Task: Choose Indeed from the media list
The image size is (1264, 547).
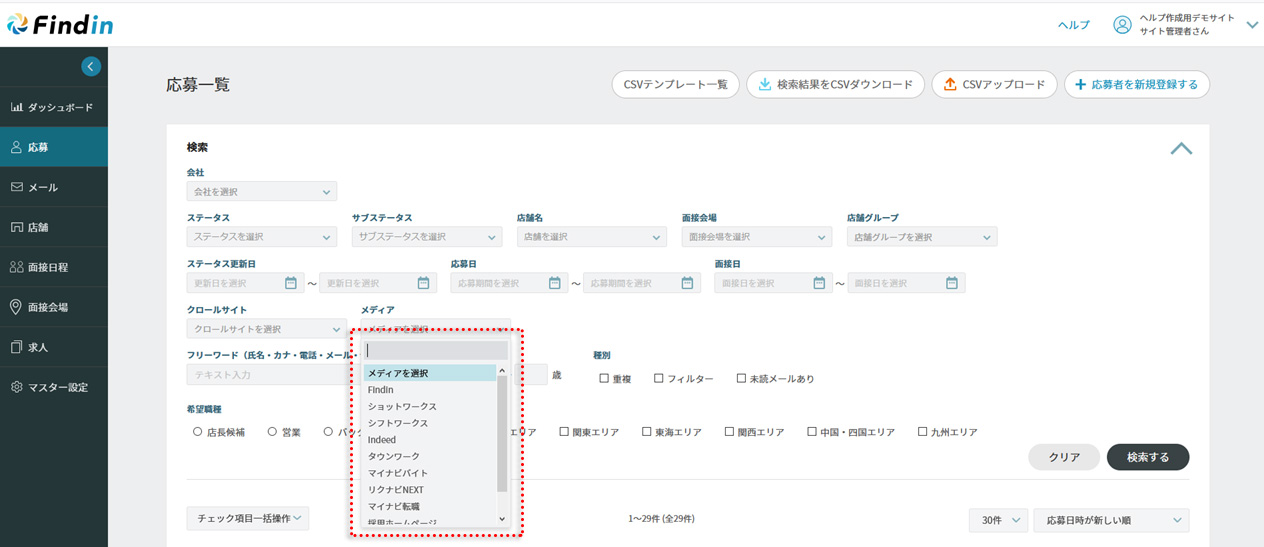Action: [382, 440]
